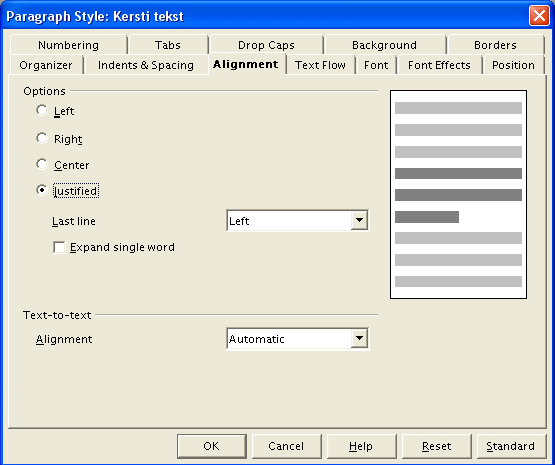The width and height of the screenshot is (555, 465).
Task: Switch to the Background tab
Action: (x=384, y=45)
